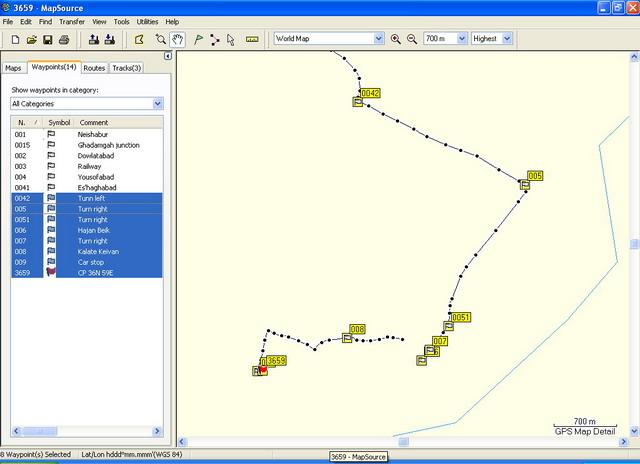Select waypoint 003 Railway row
The height and width of the screenshot is (464, 640).
[87, 166]
